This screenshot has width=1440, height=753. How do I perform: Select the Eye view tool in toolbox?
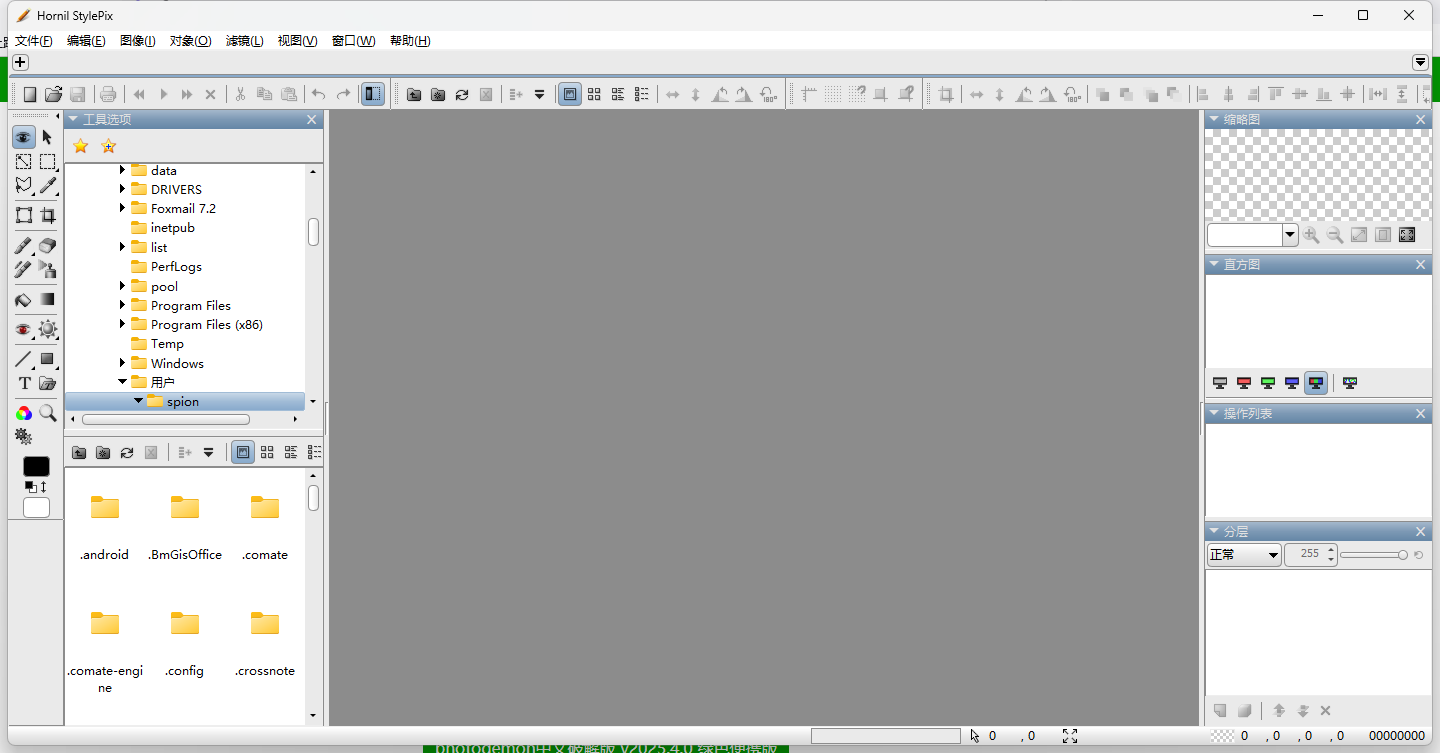23,137
